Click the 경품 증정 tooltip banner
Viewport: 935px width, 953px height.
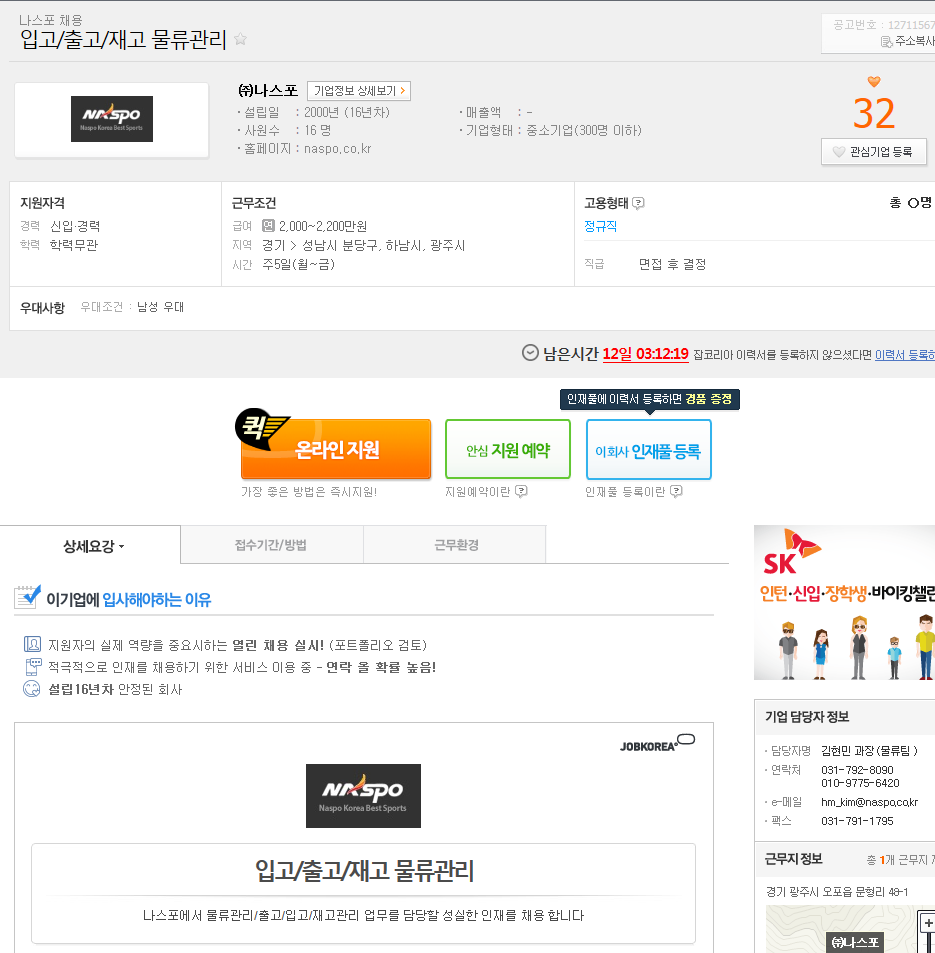click(x=649, y=399)
